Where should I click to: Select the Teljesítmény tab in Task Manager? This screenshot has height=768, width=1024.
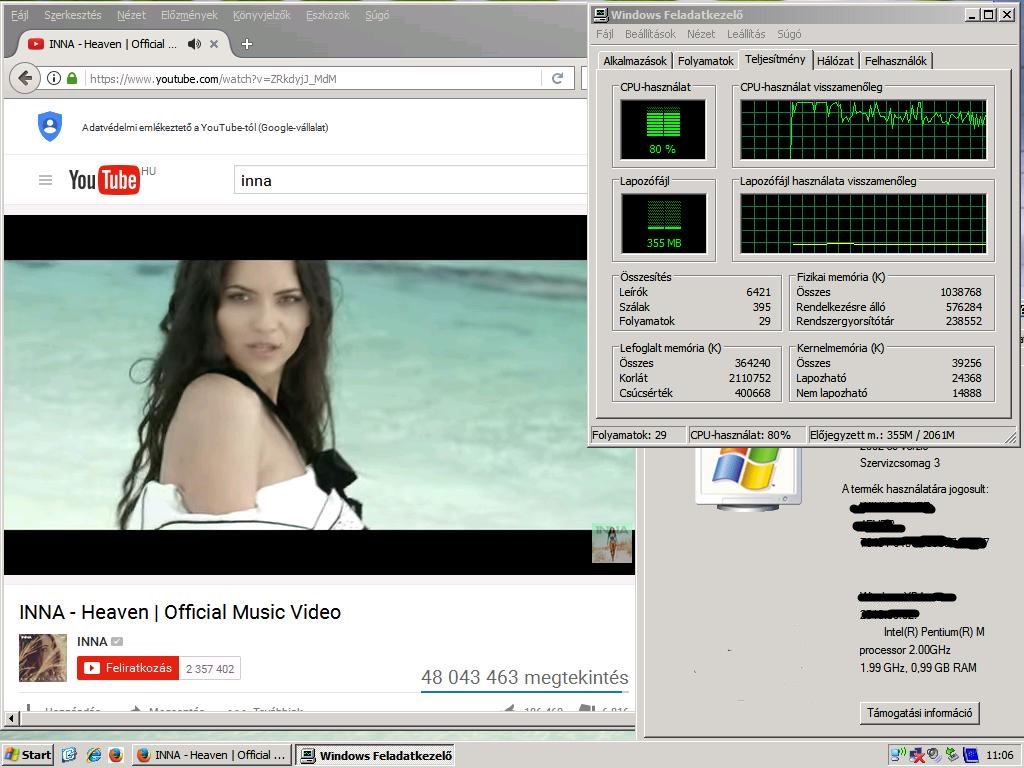coord(775,59)
